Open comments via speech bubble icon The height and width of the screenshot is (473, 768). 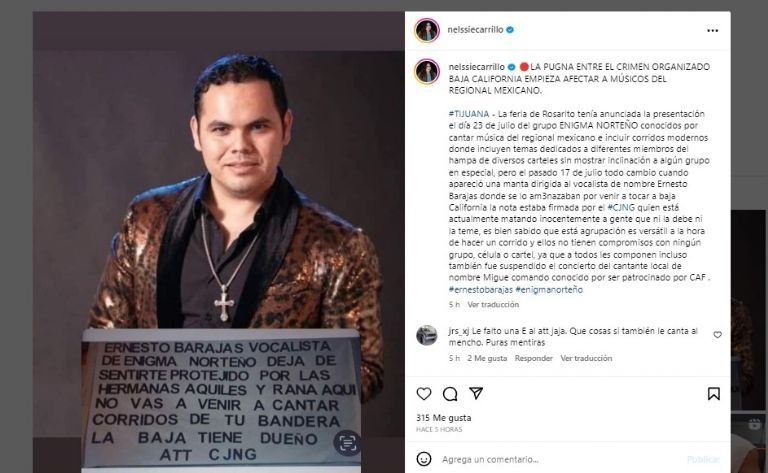point(450,394)
